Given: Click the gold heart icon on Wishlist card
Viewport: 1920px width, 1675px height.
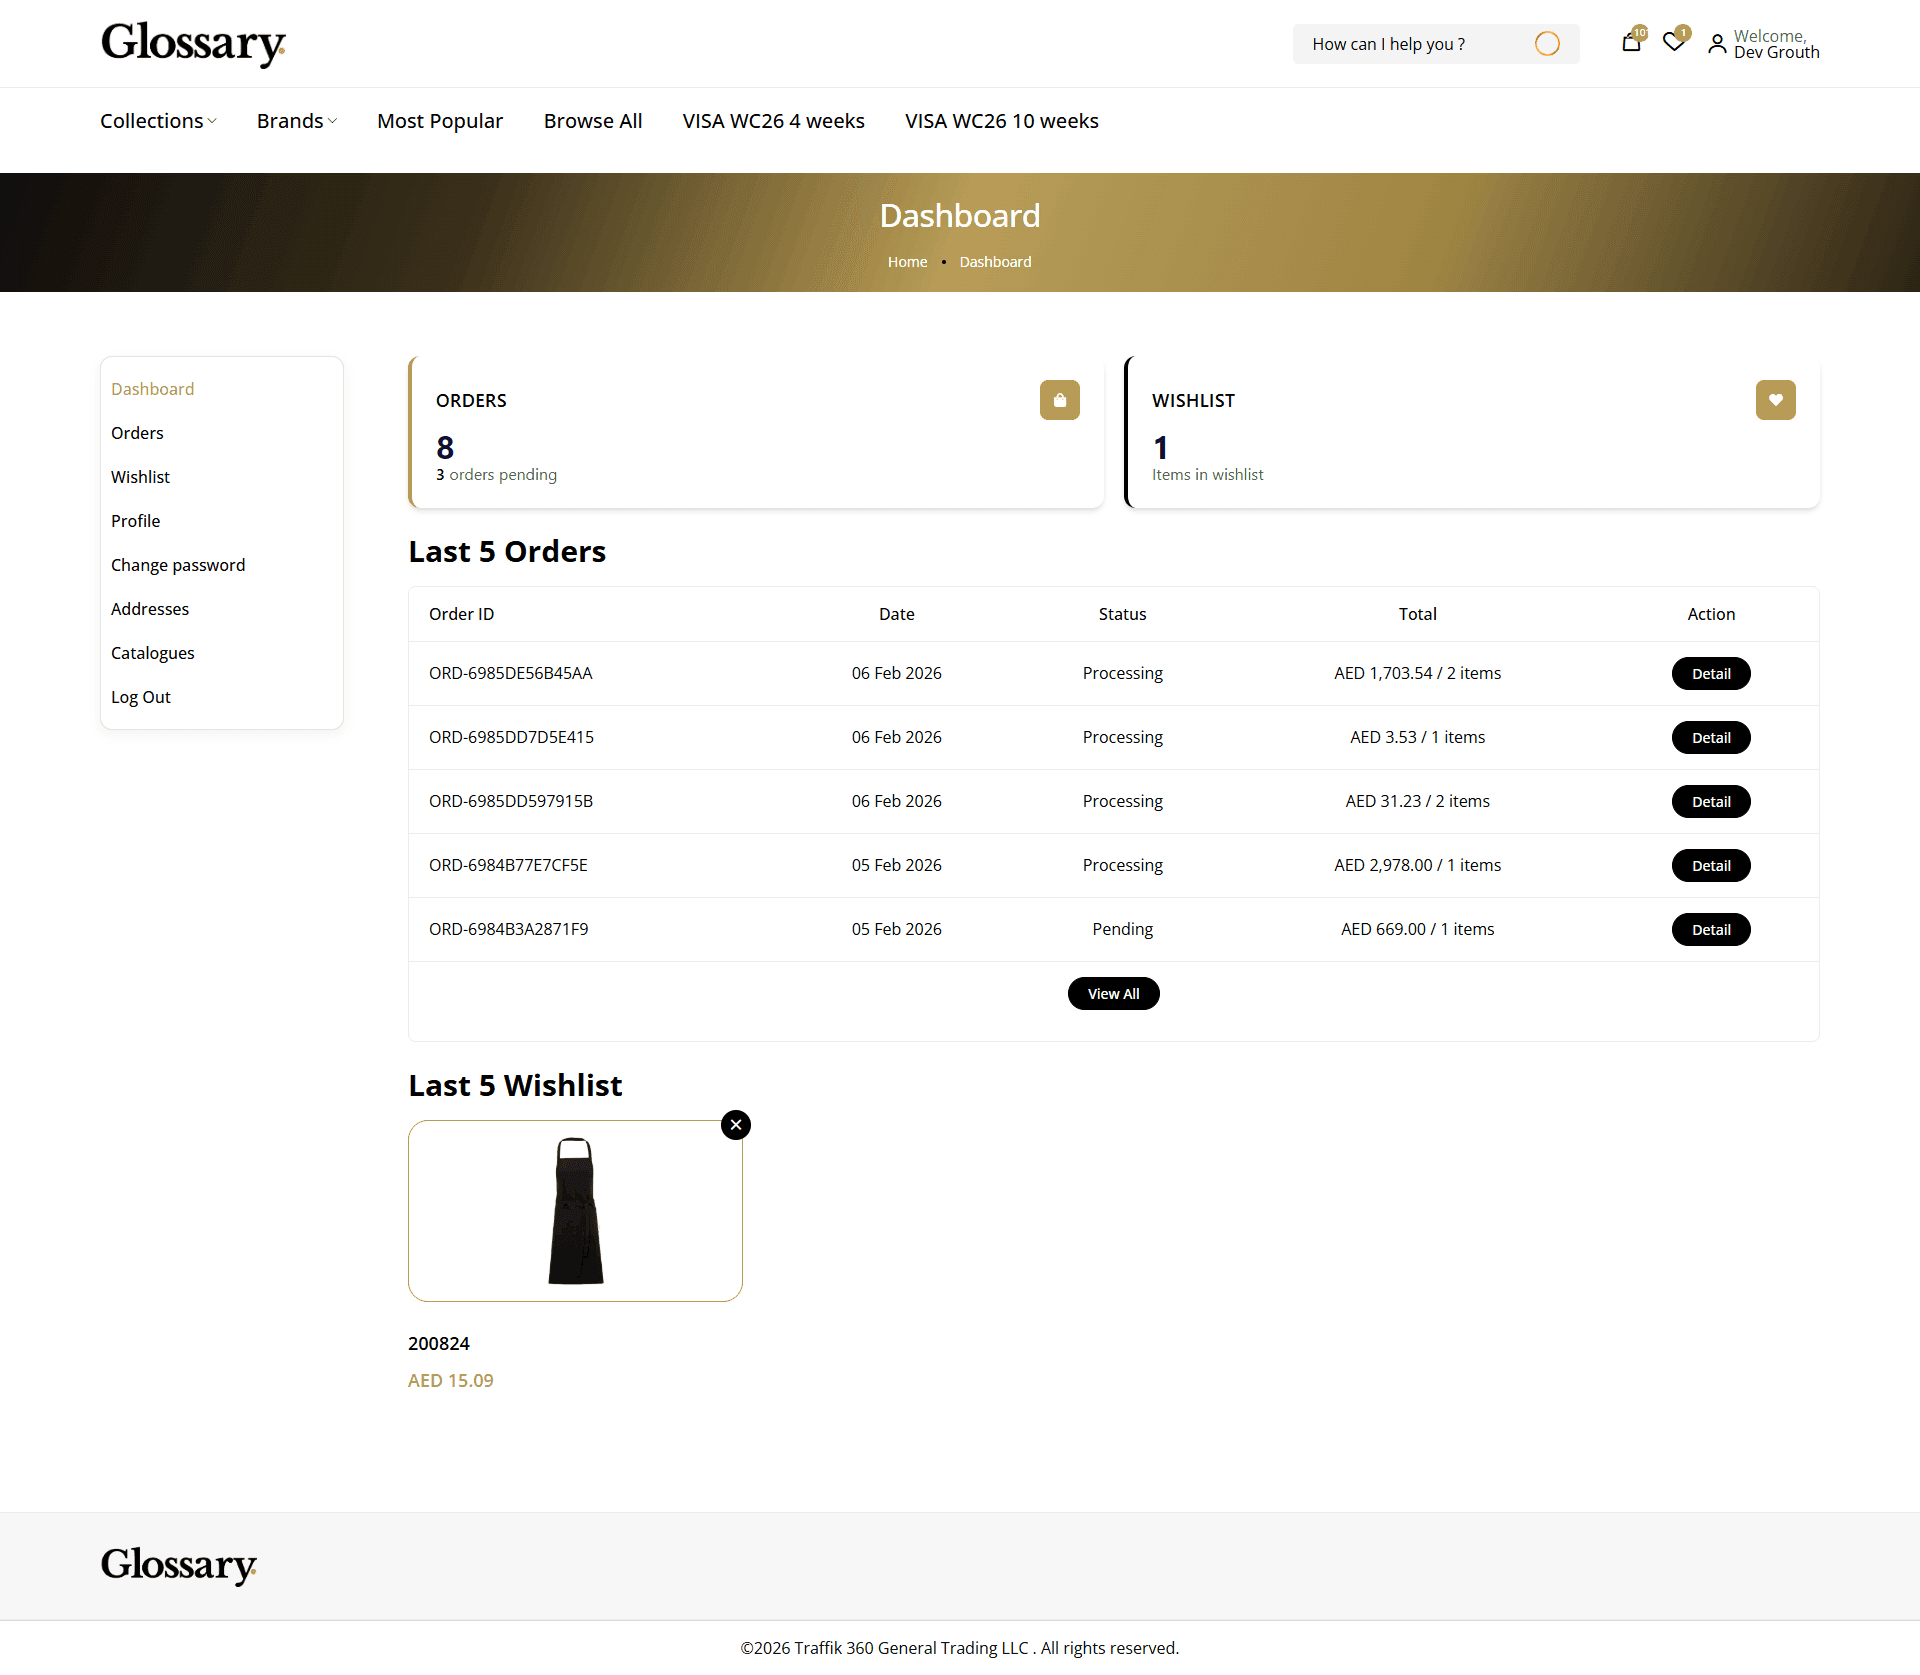Looking at the screenshot, I should click(x=1776, y=400).
